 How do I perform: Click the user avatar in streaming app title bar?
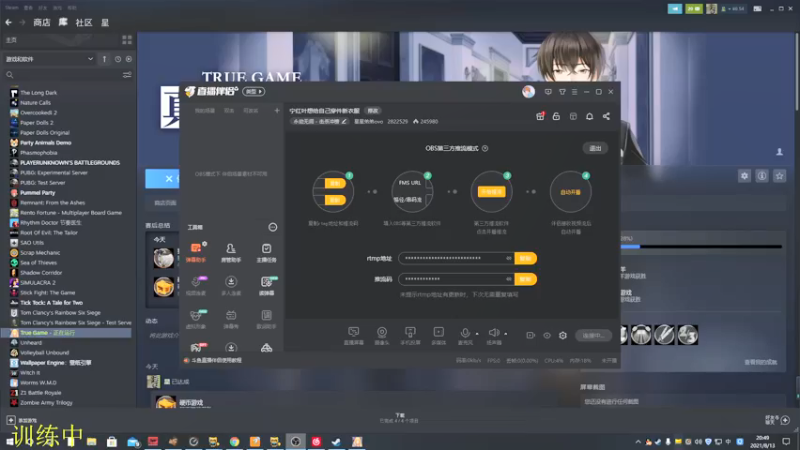tap(528, 91)
